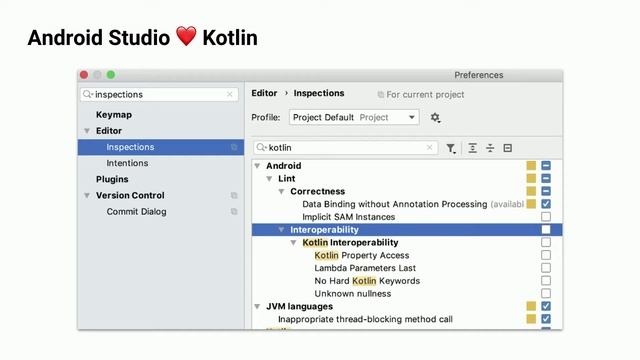Uncheck the JVM languages group checkbox
640x360 pixels.
coord(546,306)
